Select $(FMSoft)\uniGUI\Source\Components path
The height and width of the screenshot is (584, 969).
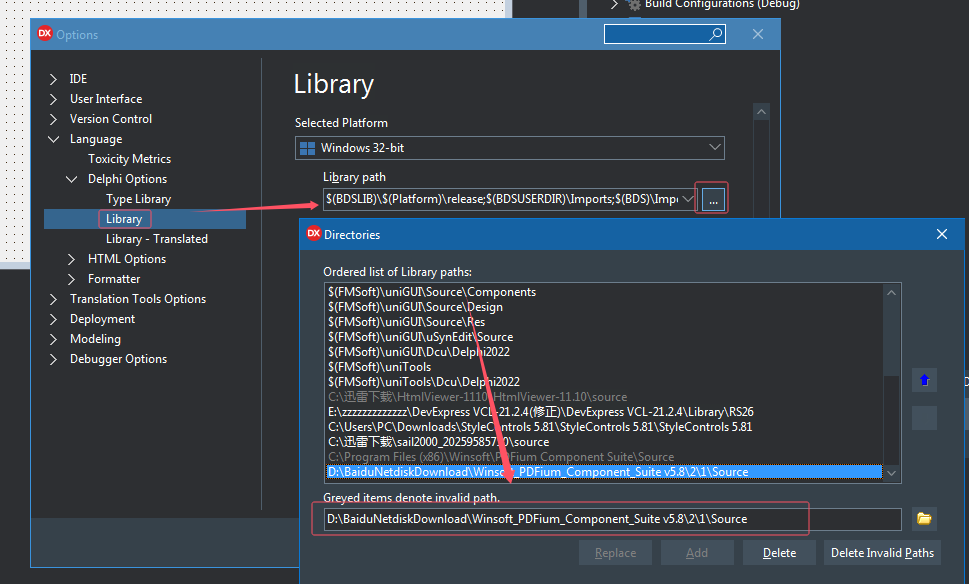click(x=432, y=292)
